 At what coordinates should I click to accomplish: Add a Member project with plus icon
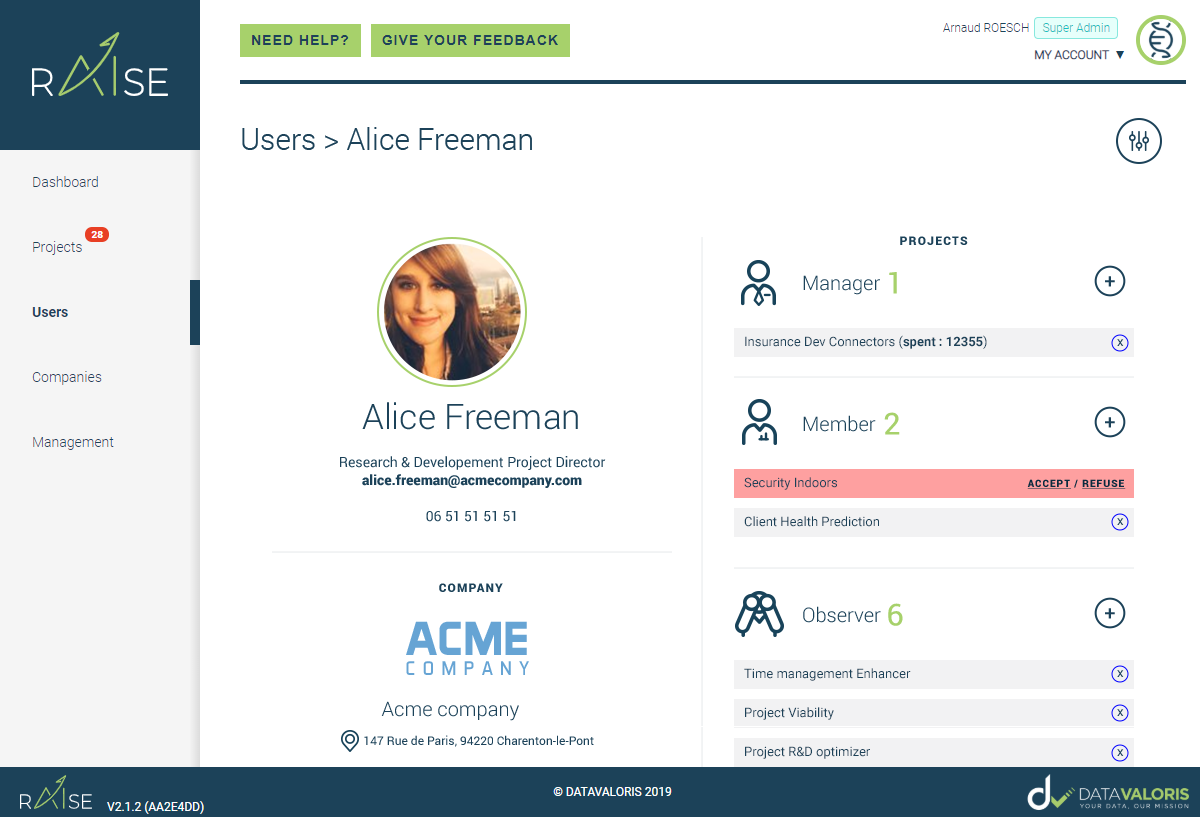pyautogui.click(x=1110, y=422)
